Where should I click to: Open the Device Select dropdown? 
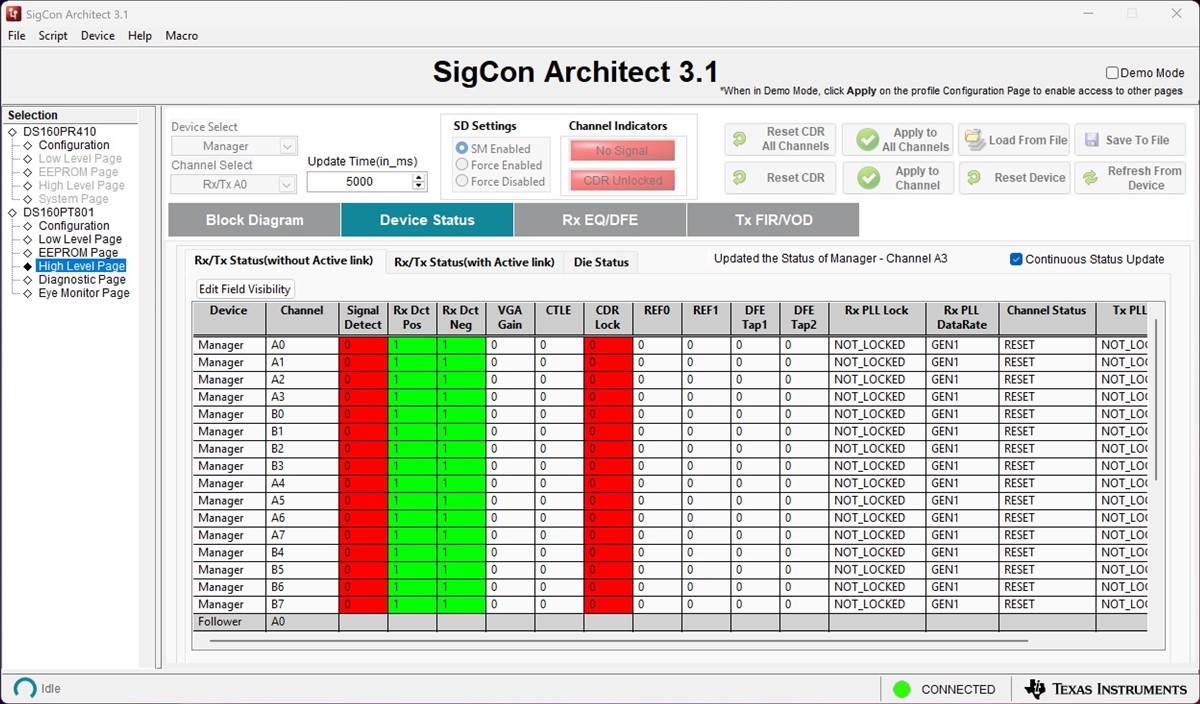[235, 146]
